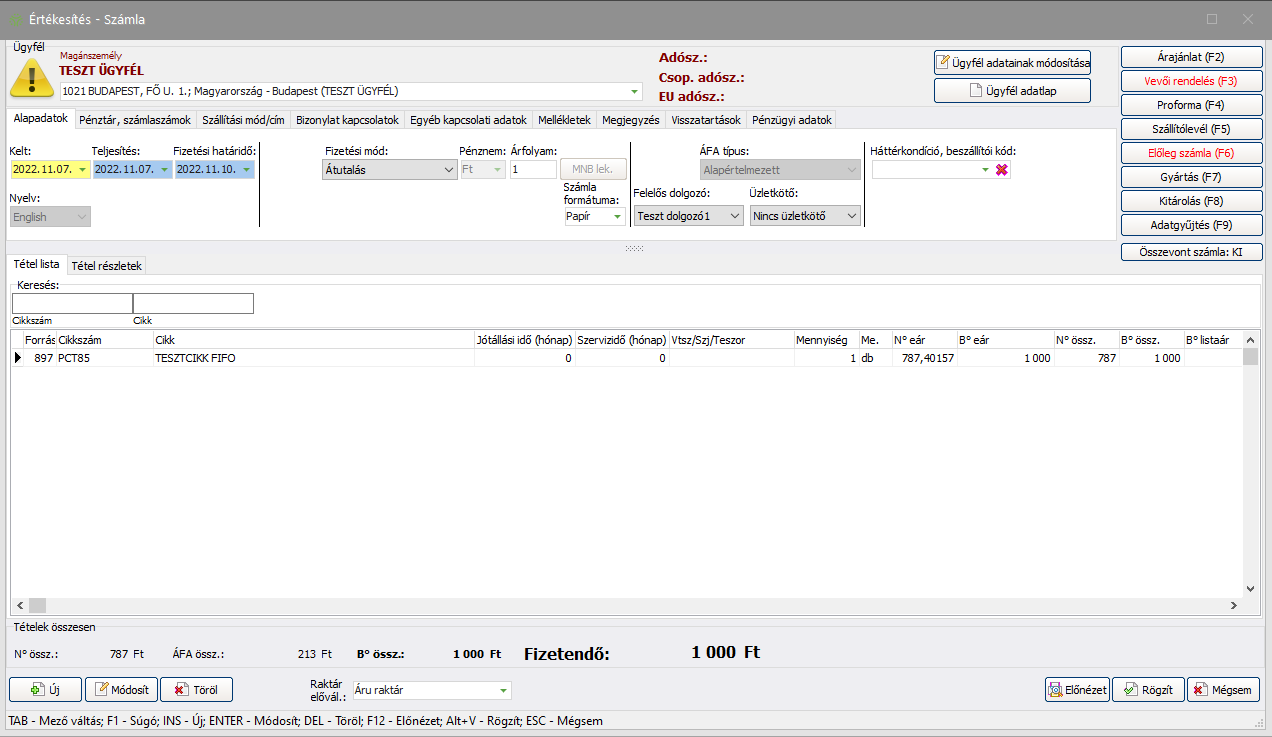
Task: Click Mégsem to cancel
Action: click(x=1223, y=689)
